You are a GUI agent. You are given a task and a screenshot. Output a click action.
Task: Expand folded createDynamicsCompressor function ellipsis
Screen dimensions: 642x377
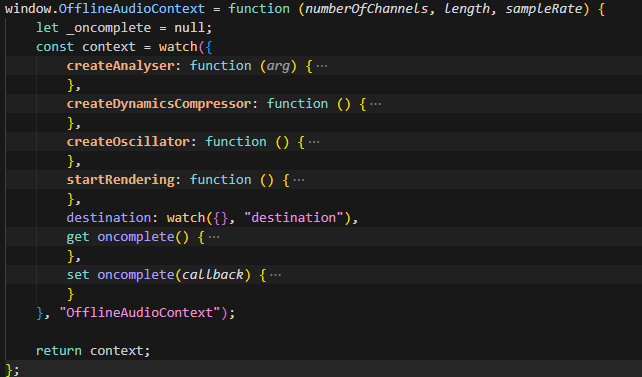(x=375, y=104)
